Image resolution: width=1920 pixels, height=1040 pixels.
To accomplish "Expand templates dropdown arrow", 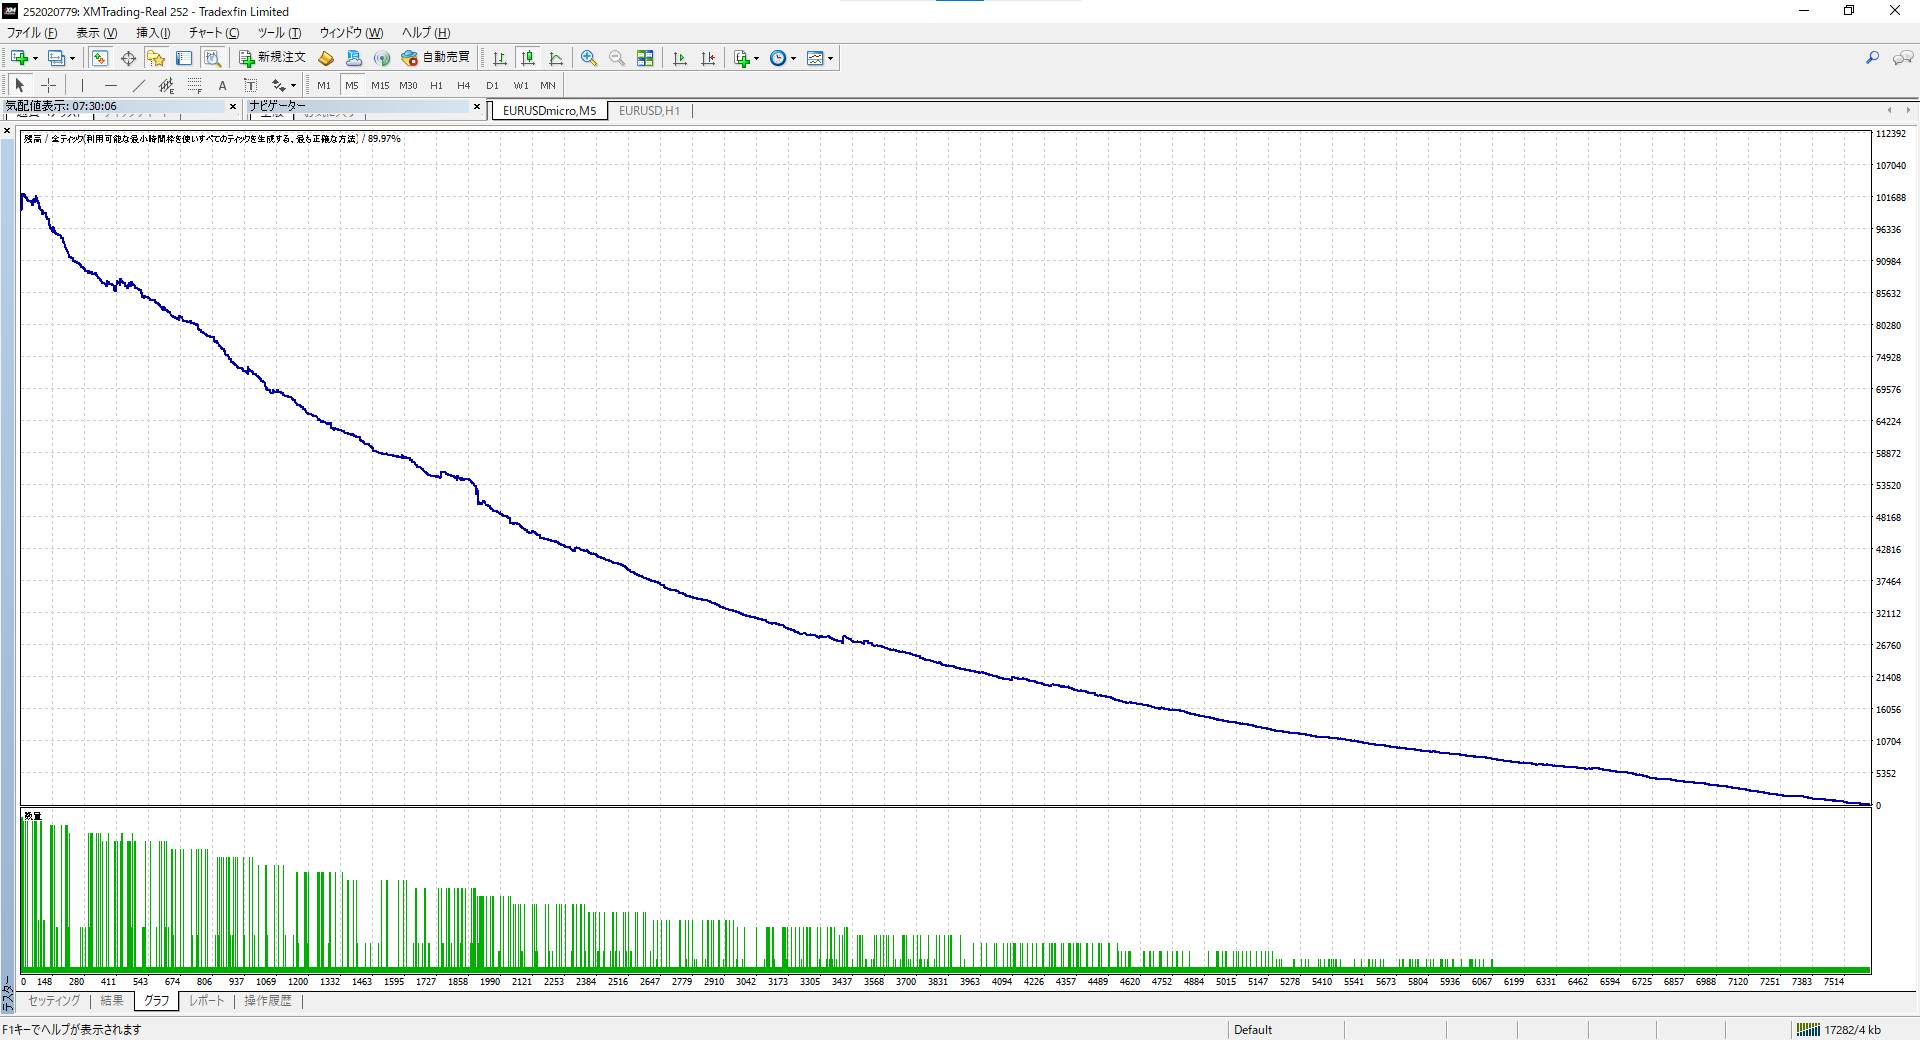I will point(831,58).
